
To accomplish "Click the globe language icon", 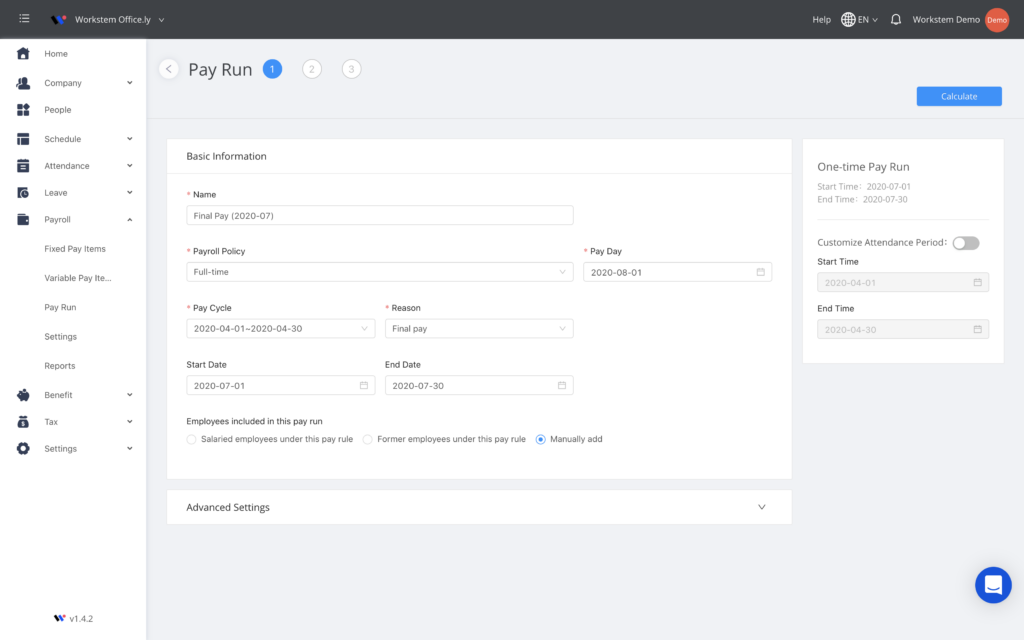I will 848,19.
